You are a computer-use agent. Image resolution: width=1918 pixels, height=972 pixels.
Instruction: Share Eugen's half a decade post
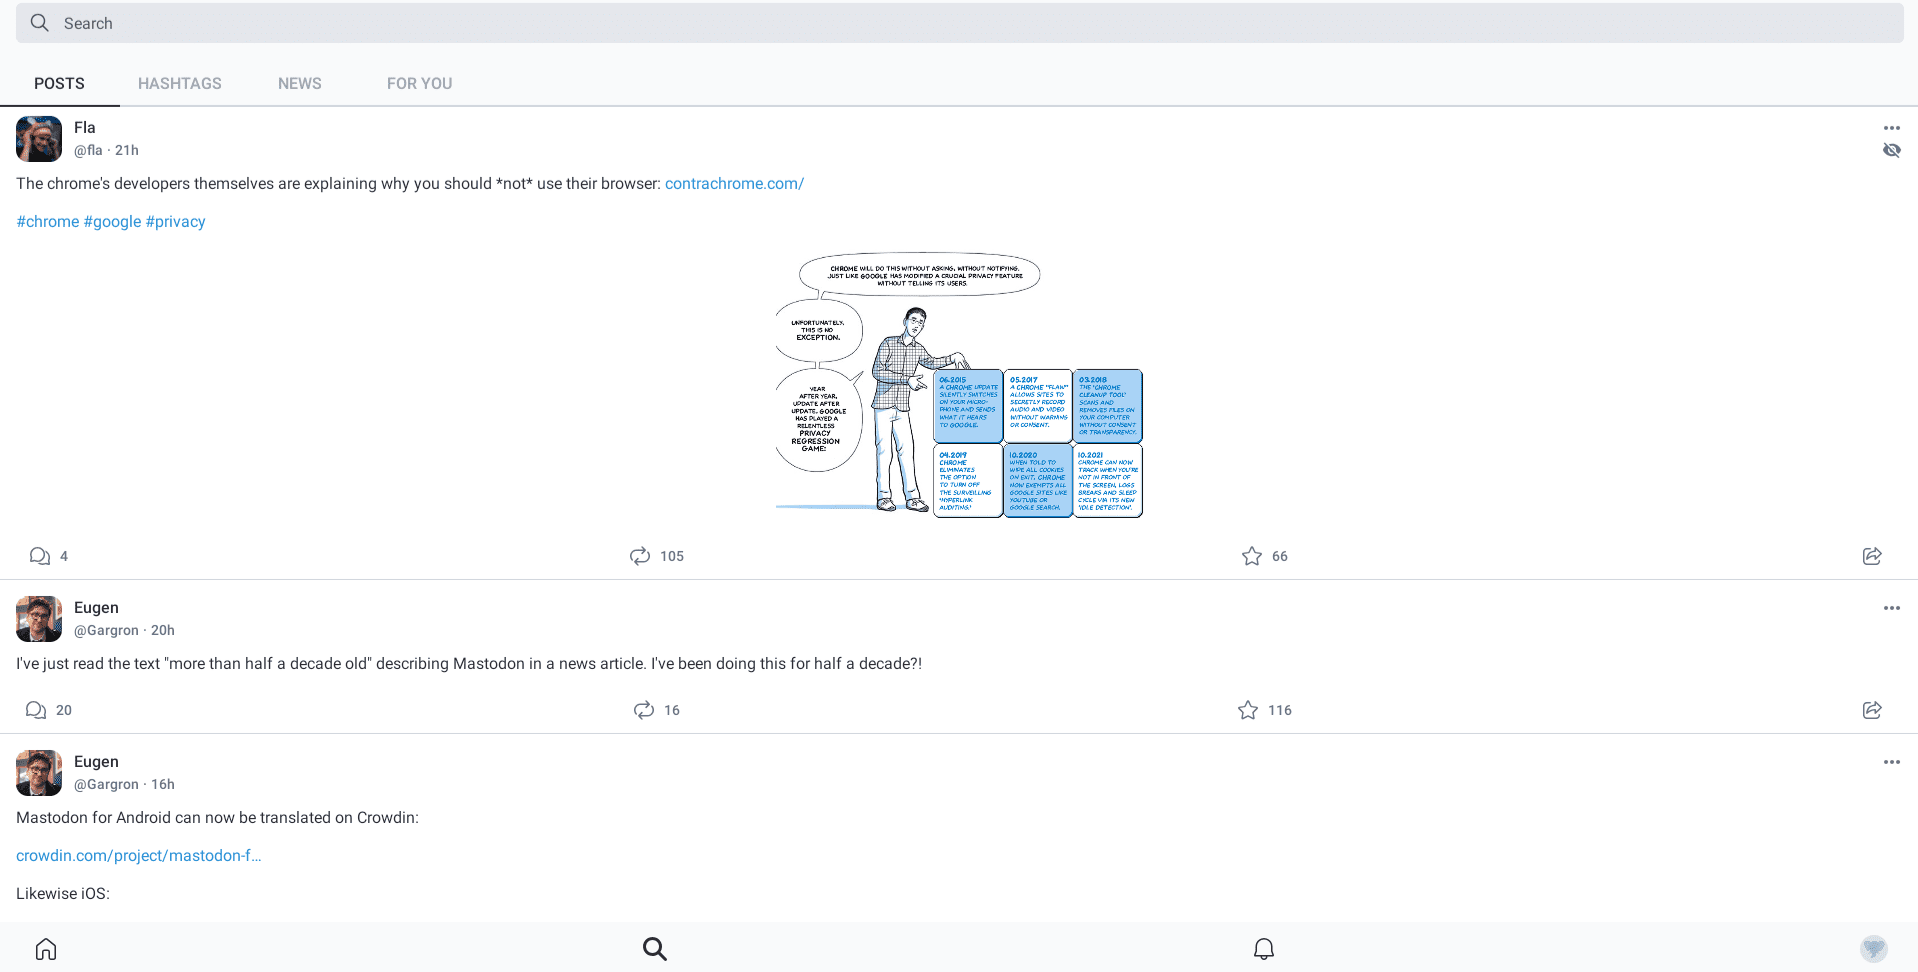click(1872, 710)
